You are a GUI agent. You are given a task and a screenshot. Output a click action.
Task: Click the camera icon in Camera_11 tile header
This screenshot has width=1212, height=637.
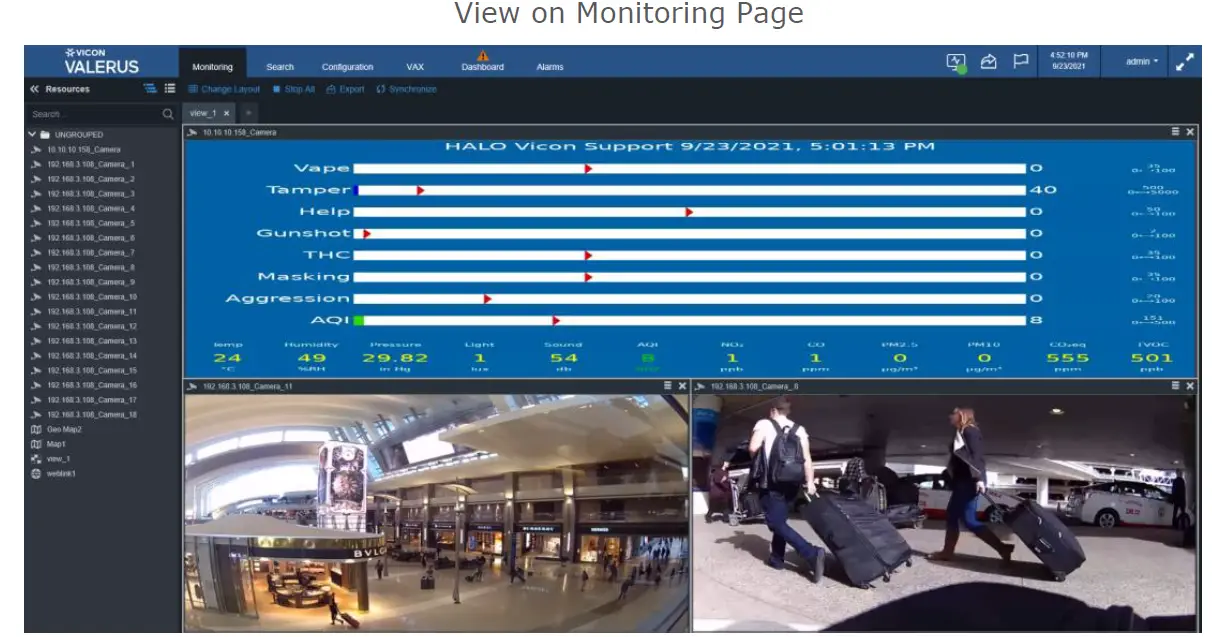(x=194, y=386)
